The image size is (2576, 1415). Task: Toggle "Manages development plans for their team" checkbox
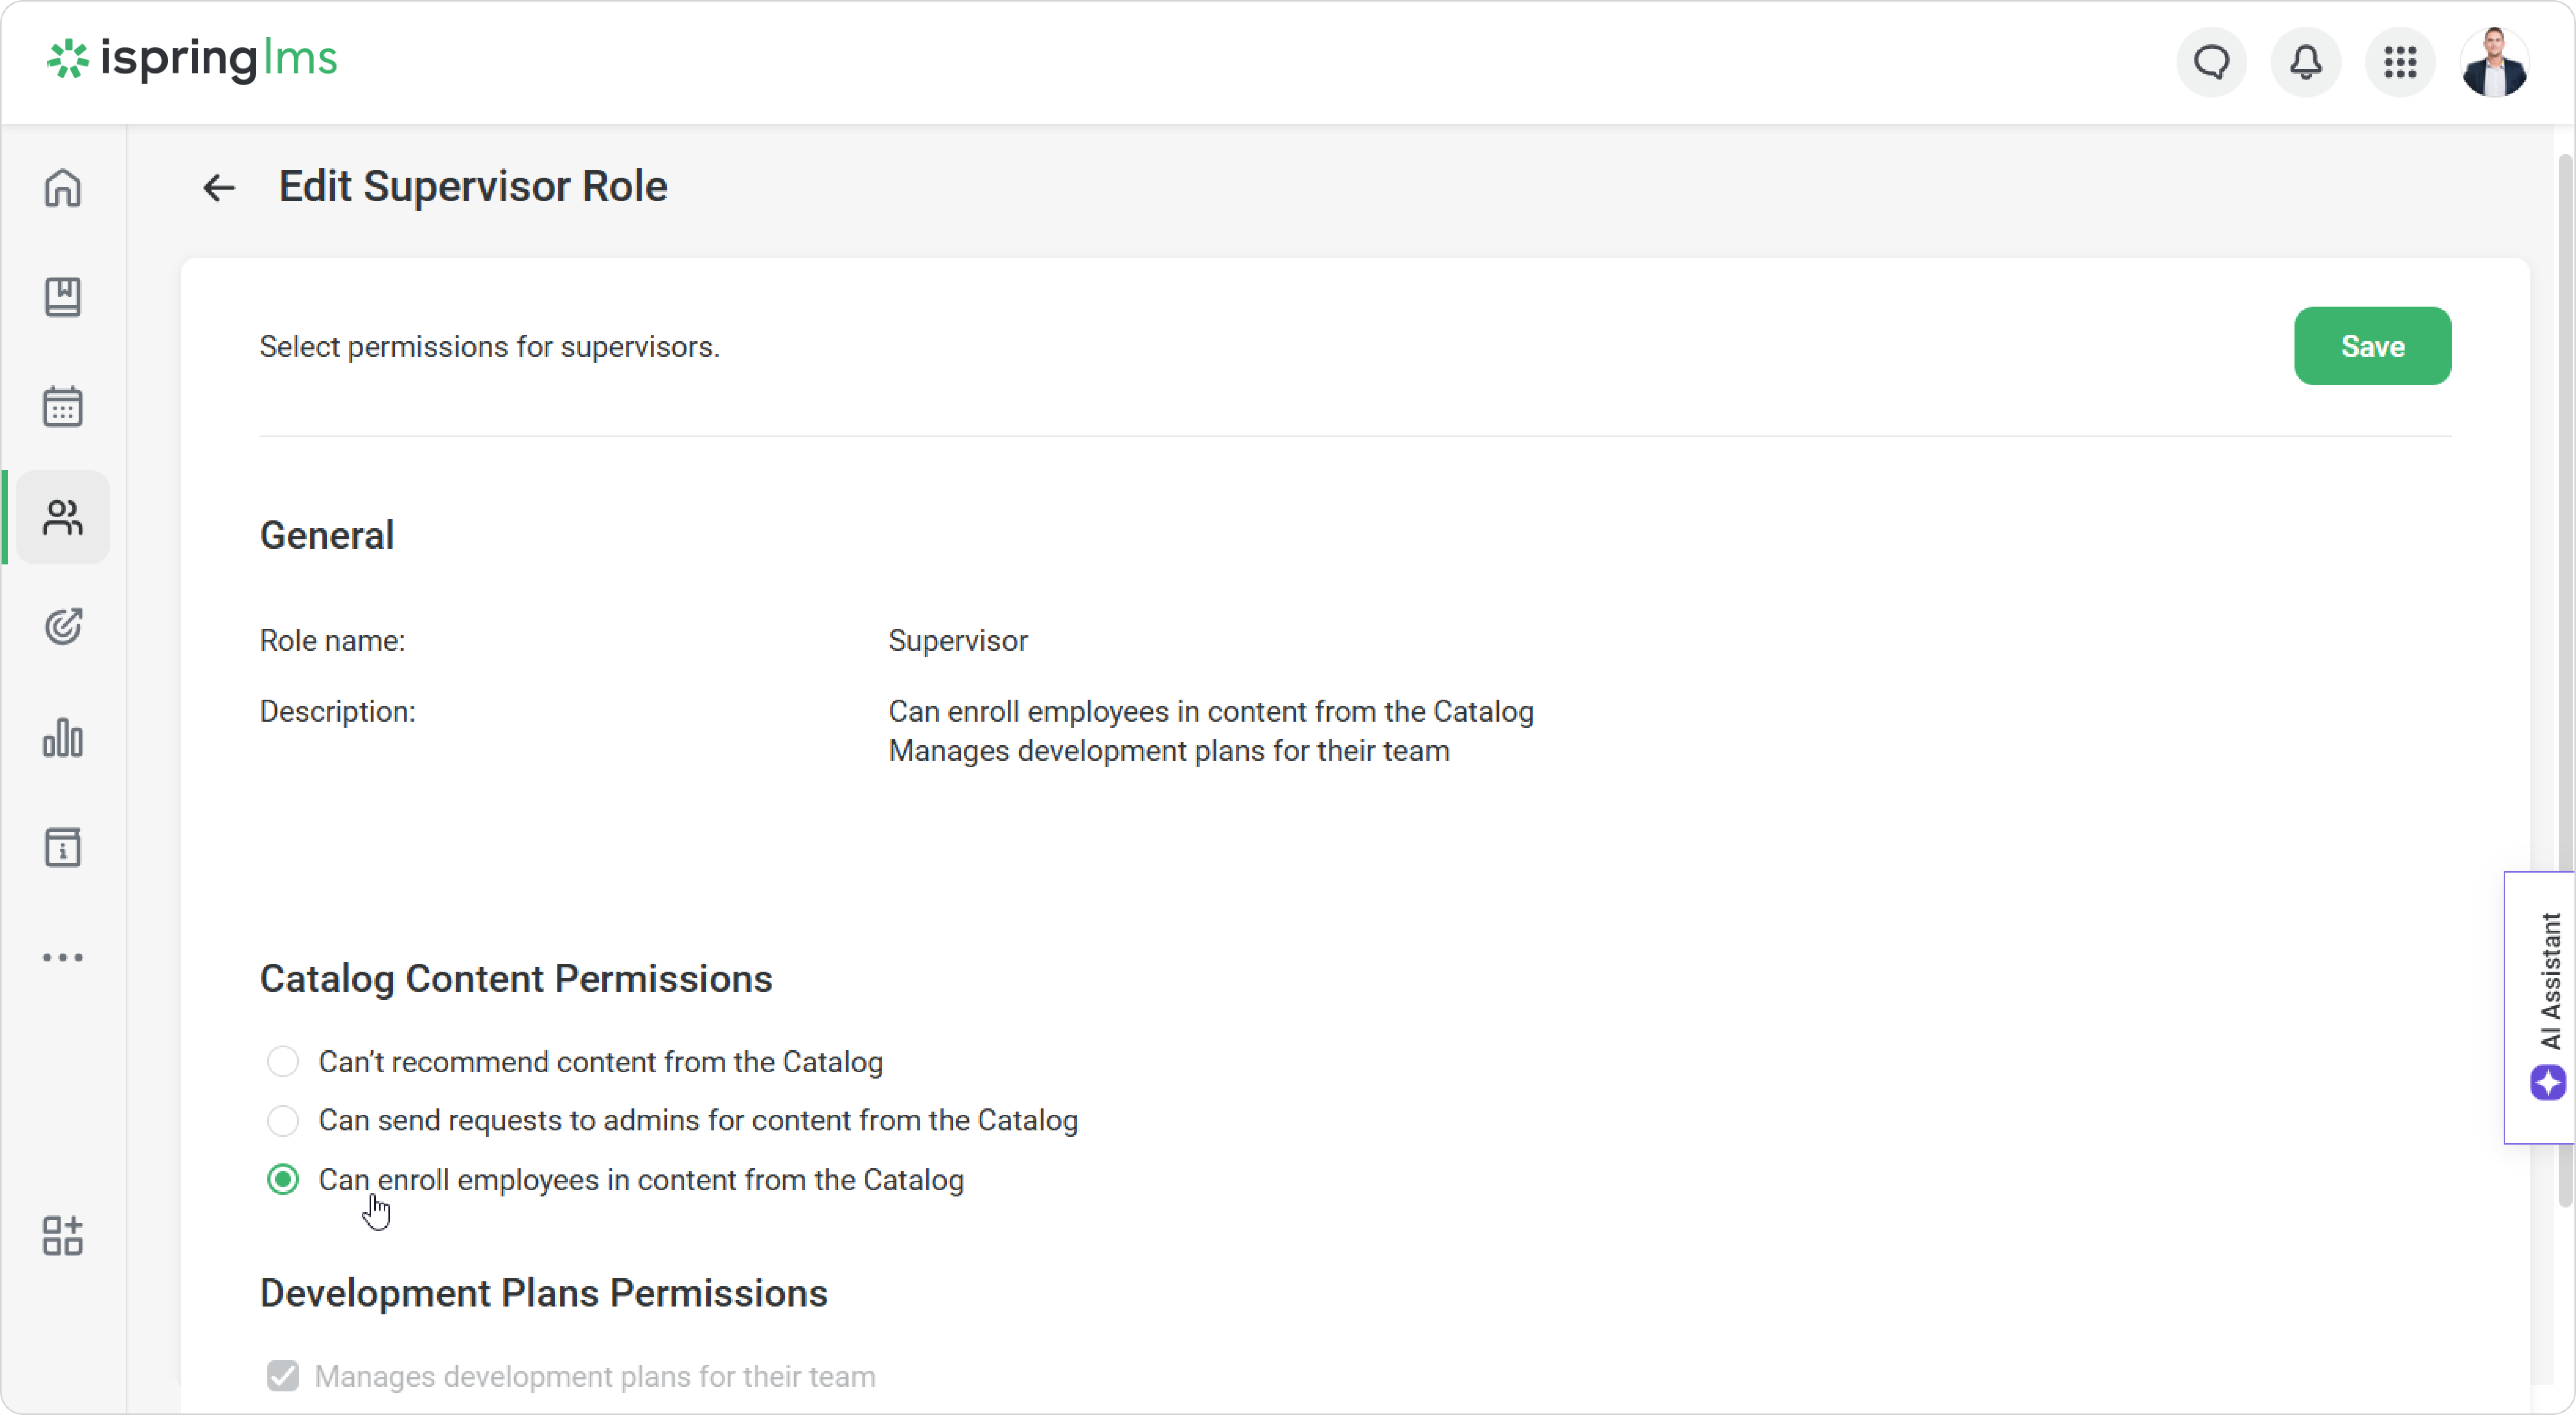283,1376
